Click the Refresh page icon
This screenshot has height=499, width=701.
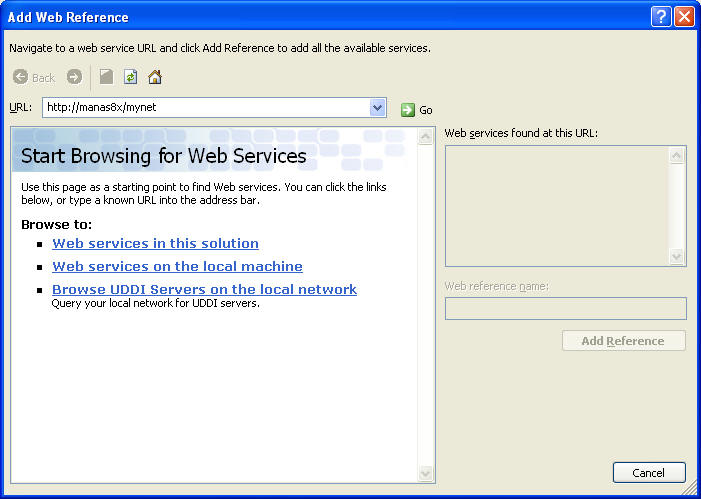tap(130, 77)
